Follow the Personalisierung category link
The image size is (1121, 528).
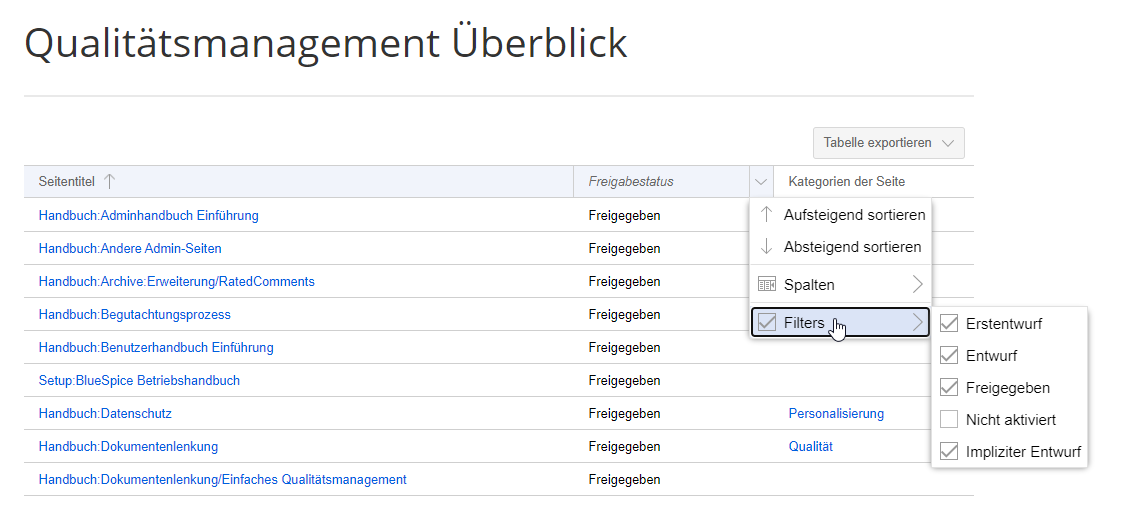coord(836,413)
